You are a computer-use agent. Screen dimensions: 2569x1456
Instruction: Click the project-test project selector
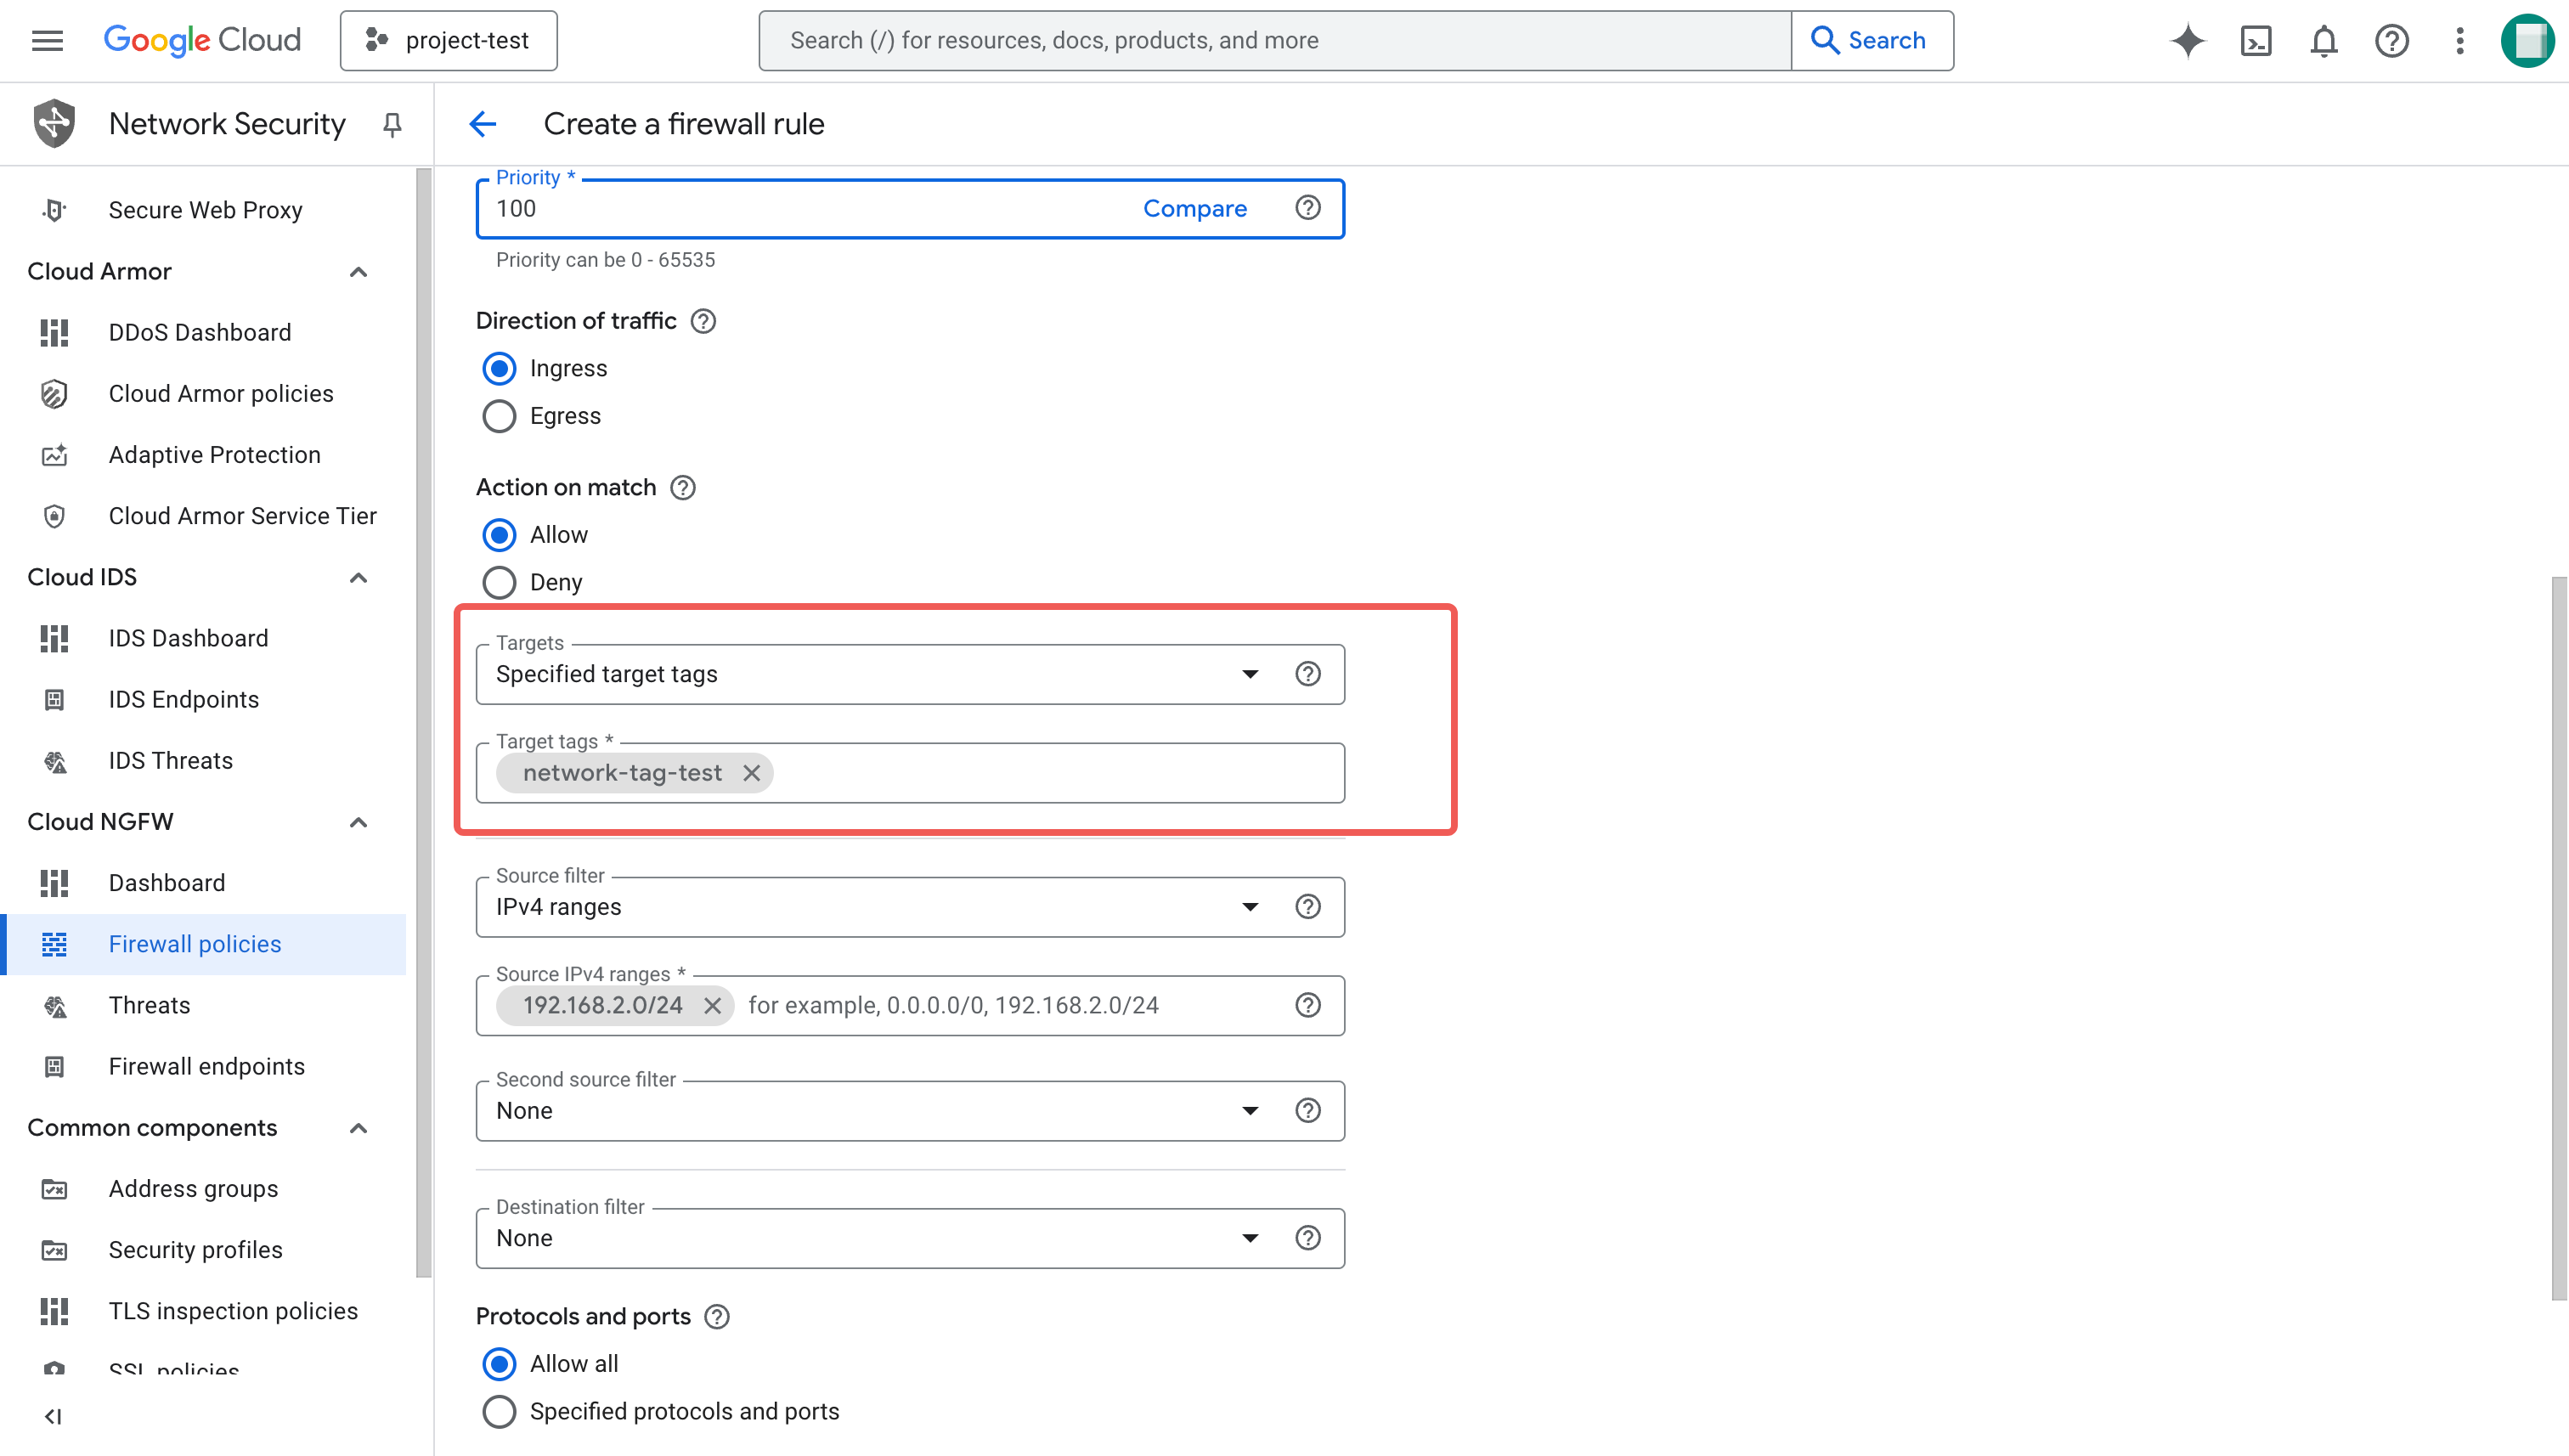448,41
